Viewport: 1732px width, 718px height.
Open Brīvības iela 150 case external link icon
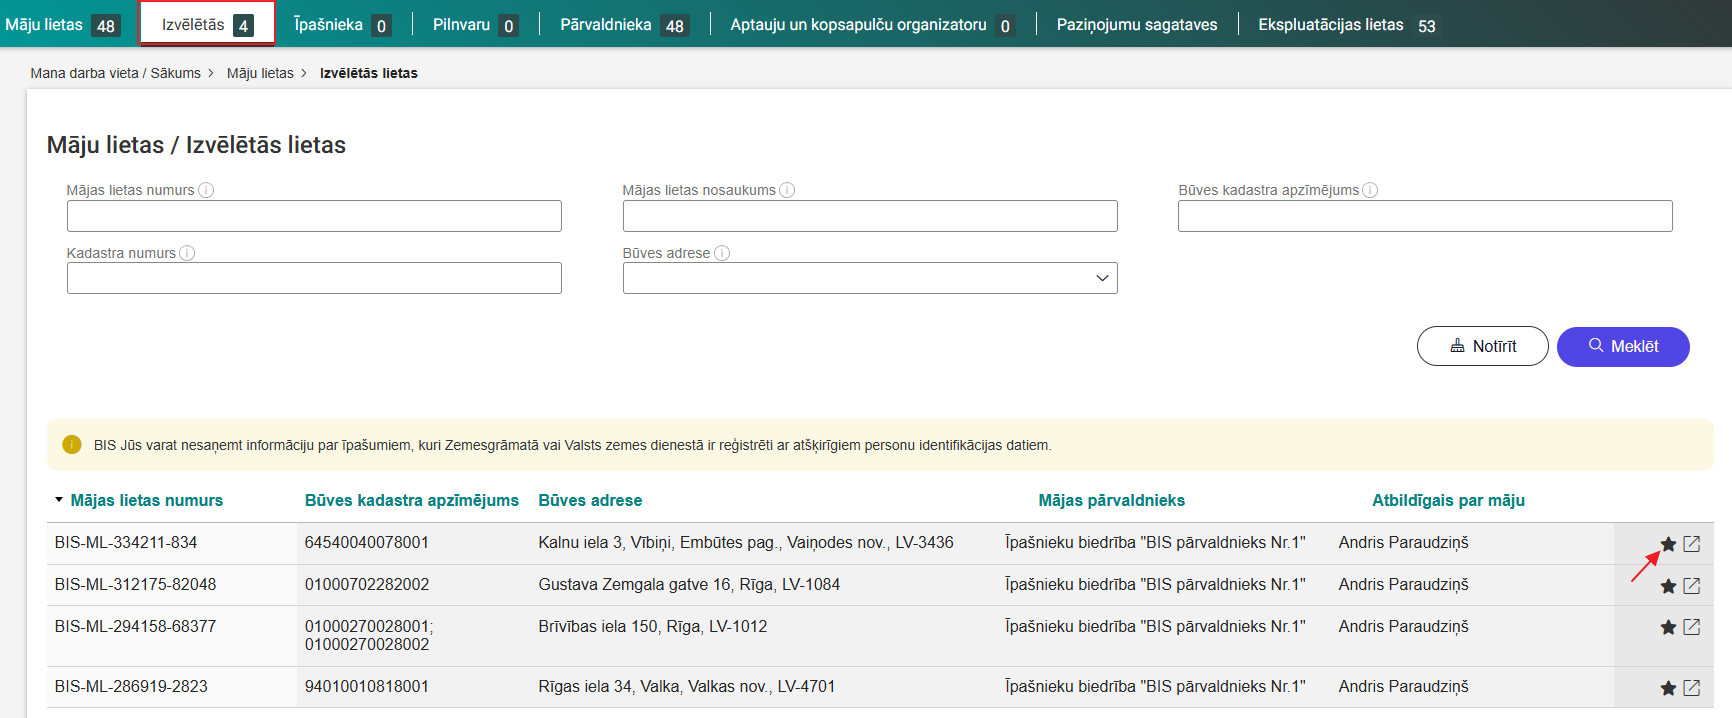point(1692,627)
